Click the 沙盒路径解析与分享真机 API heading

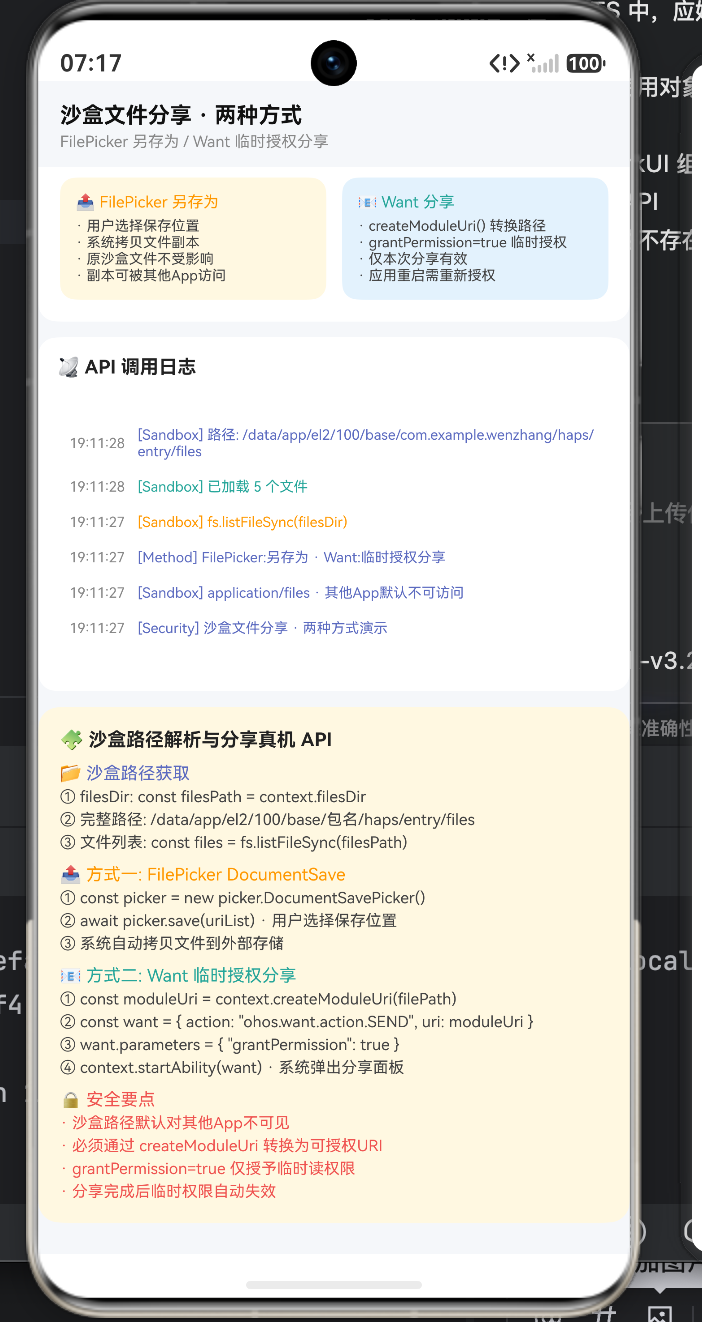pos(210,740)
